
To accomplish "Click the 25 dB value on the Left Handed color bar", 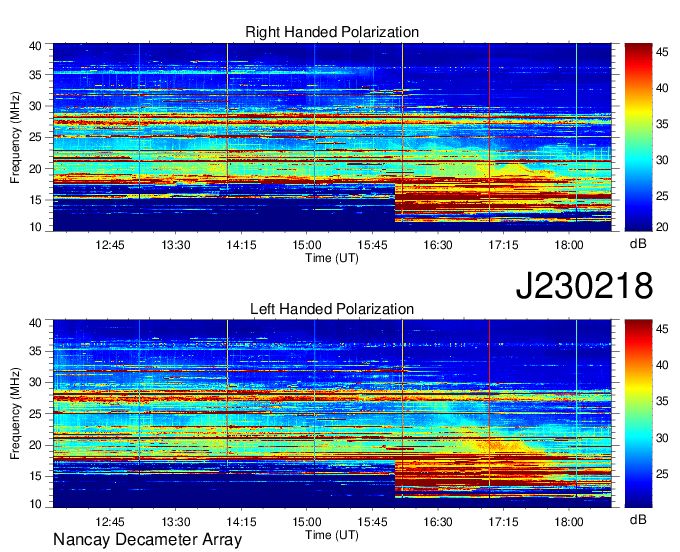I will [662, 474].
